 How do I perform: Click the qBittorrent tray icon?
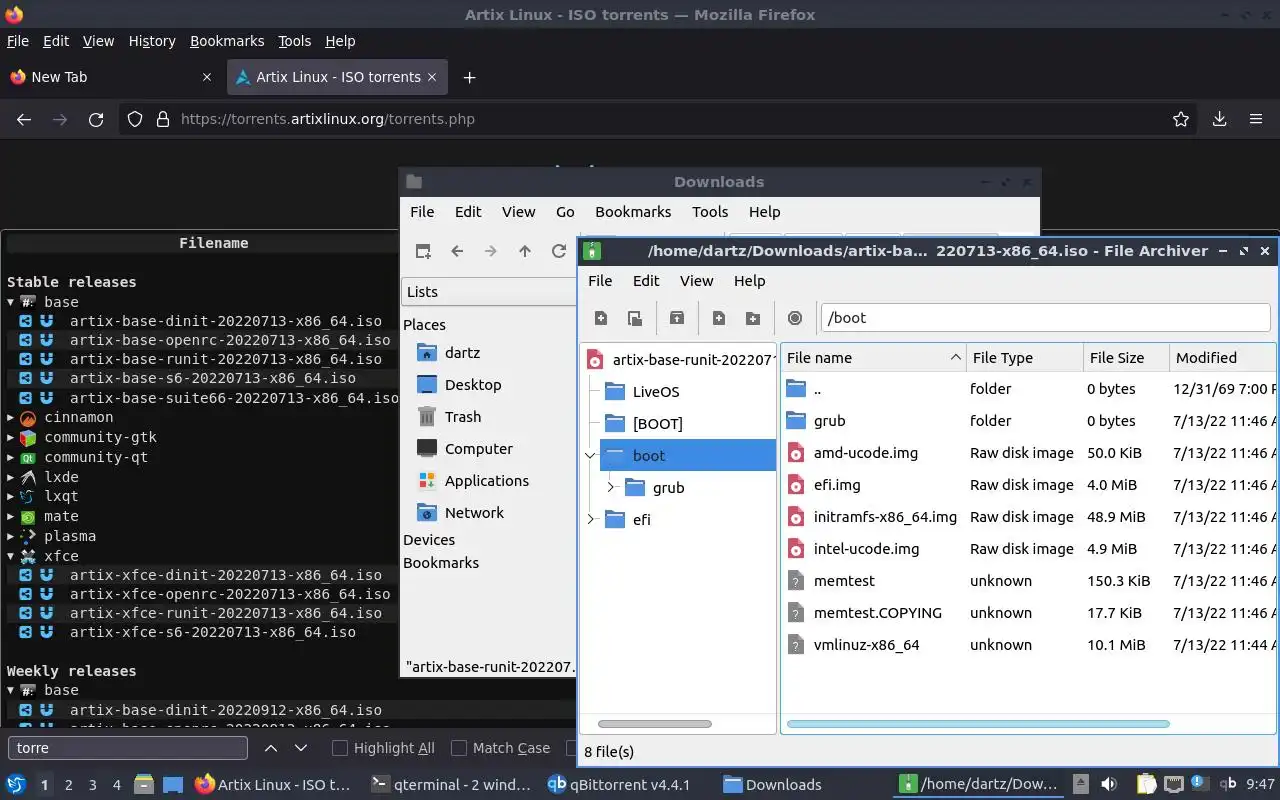point(1228,784)
